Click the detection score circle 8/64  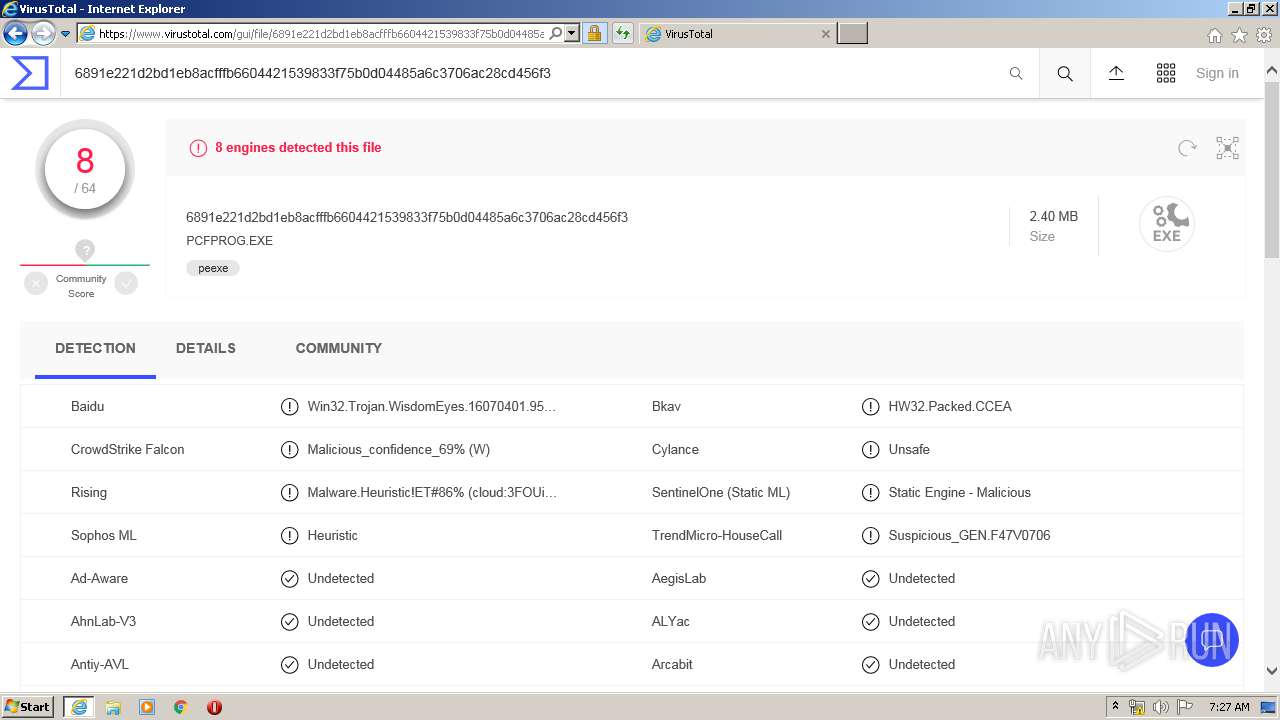click(x=85, y=170)
